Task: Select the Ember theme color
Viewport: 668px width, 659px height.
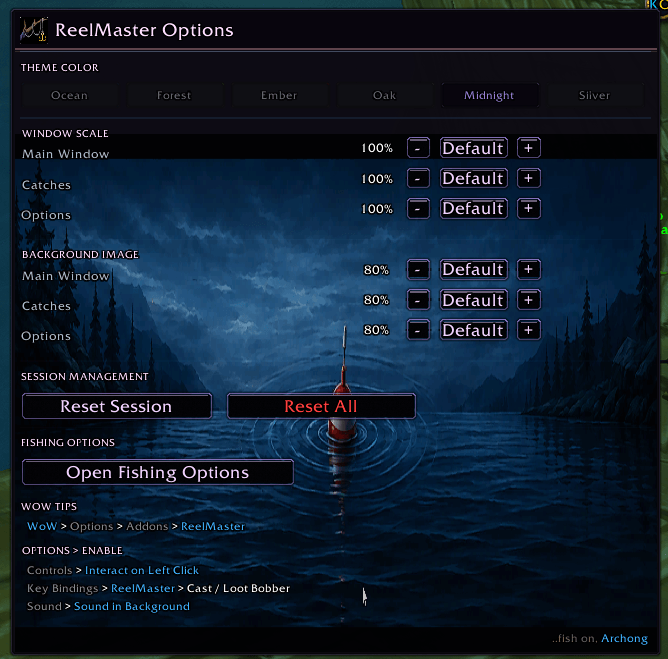Action: pyautogui.click(x=279, y=95)
